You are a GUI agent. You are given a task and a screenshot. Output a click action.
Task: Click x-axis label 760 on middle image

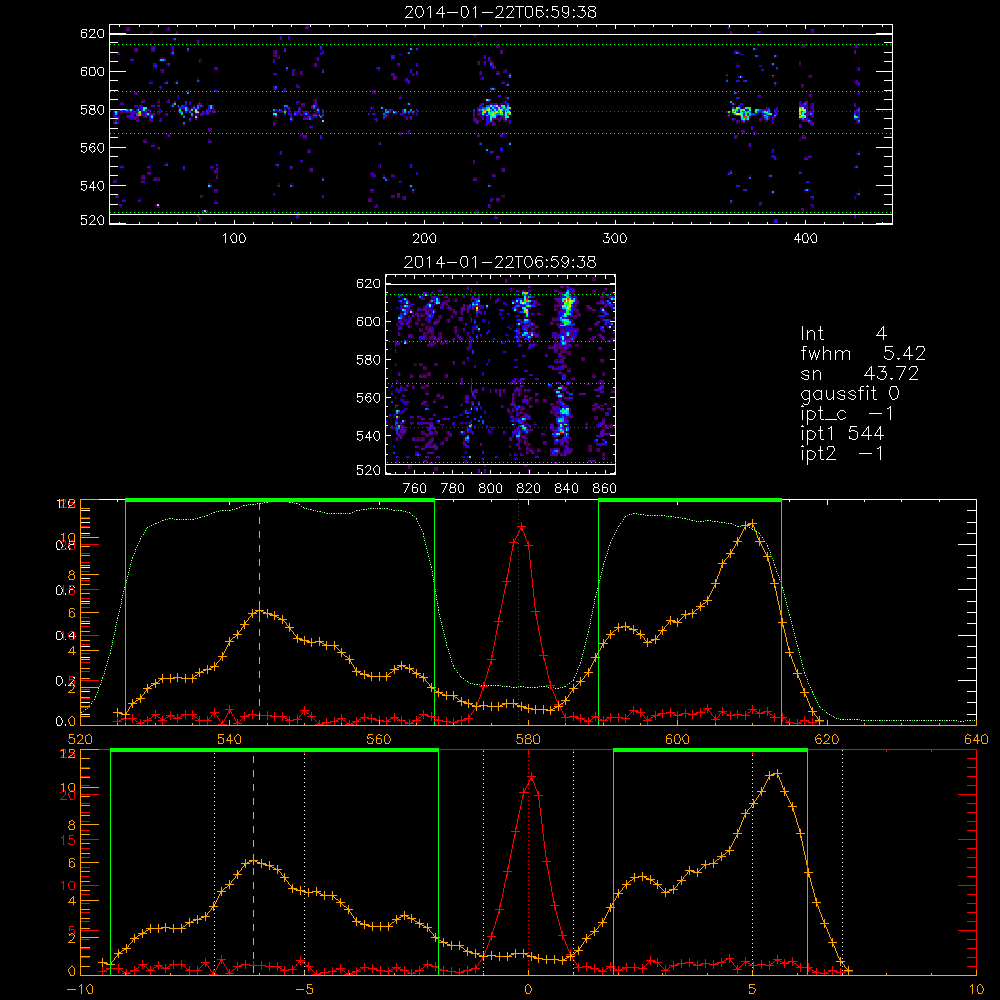[415, 489]
